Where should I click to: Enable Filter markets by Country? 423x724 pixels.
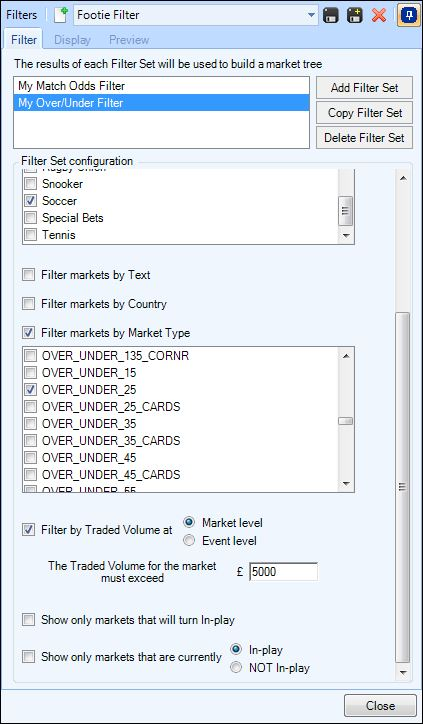tap(29, 304)
